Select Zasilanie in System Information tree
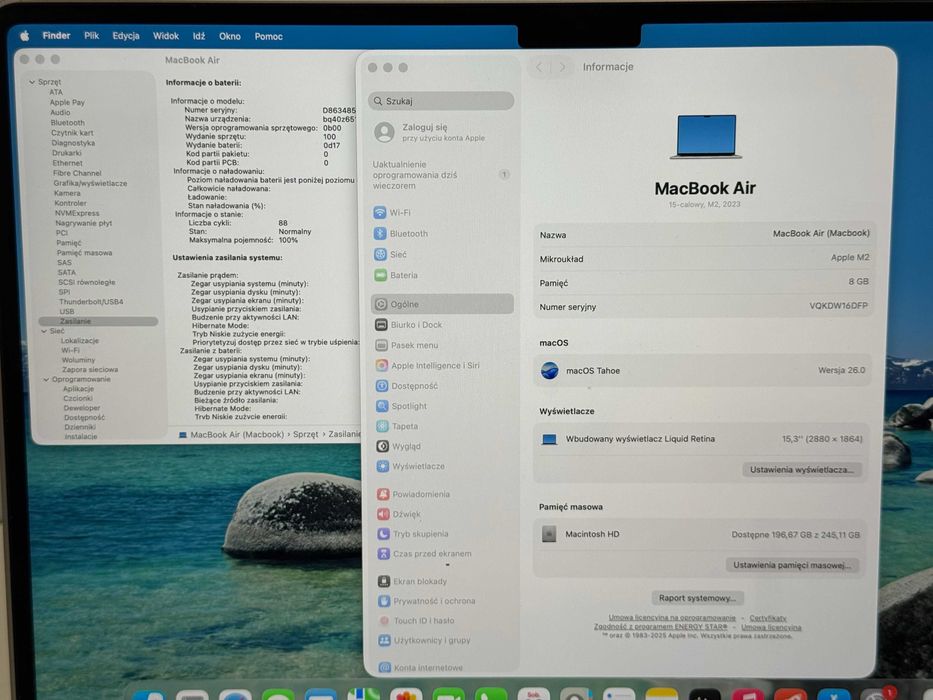Viewport: 933px width, 700px height. [98, 321]
